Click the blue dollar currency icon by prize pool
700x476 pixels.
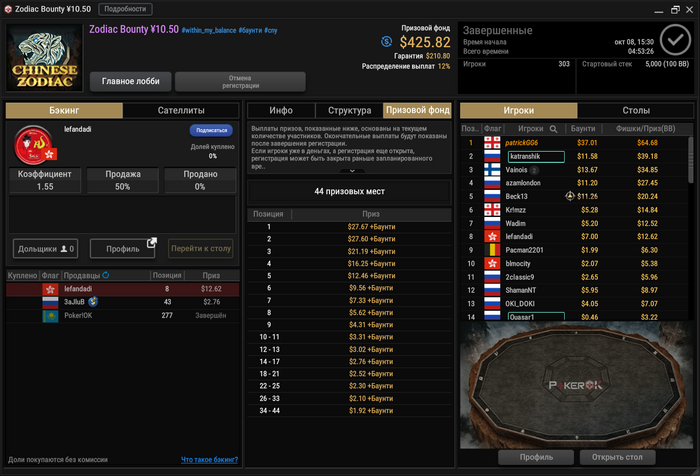click(x=387, y=42)
